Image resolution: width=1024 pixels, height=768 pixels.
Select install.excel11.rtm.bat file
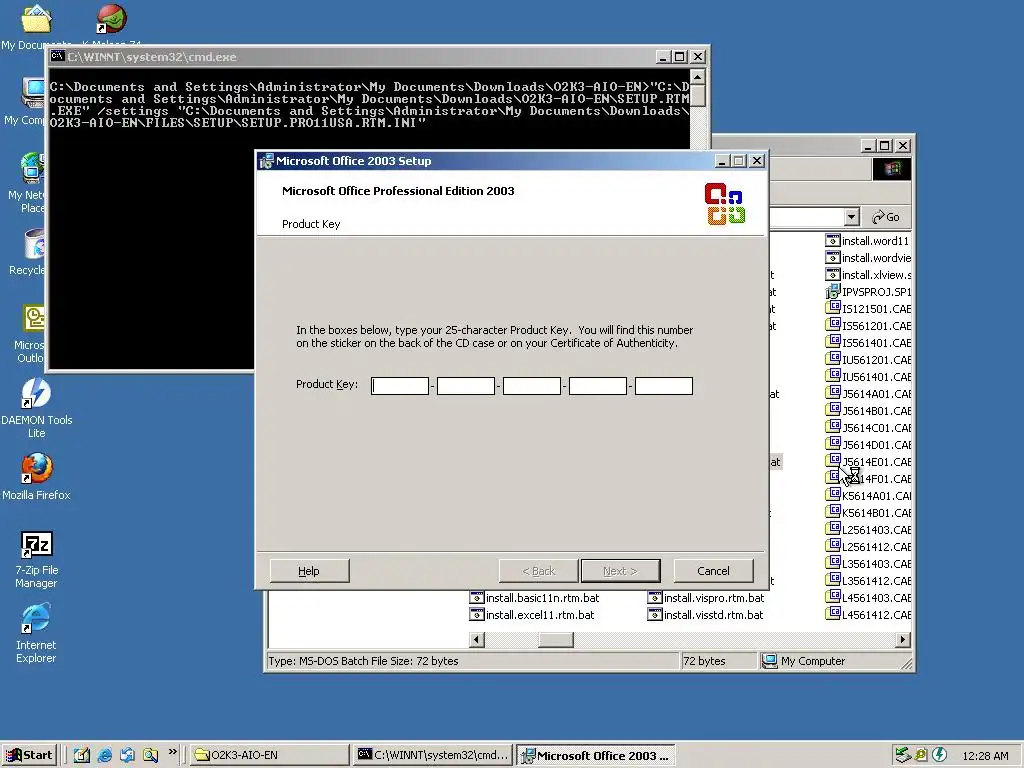532,615
